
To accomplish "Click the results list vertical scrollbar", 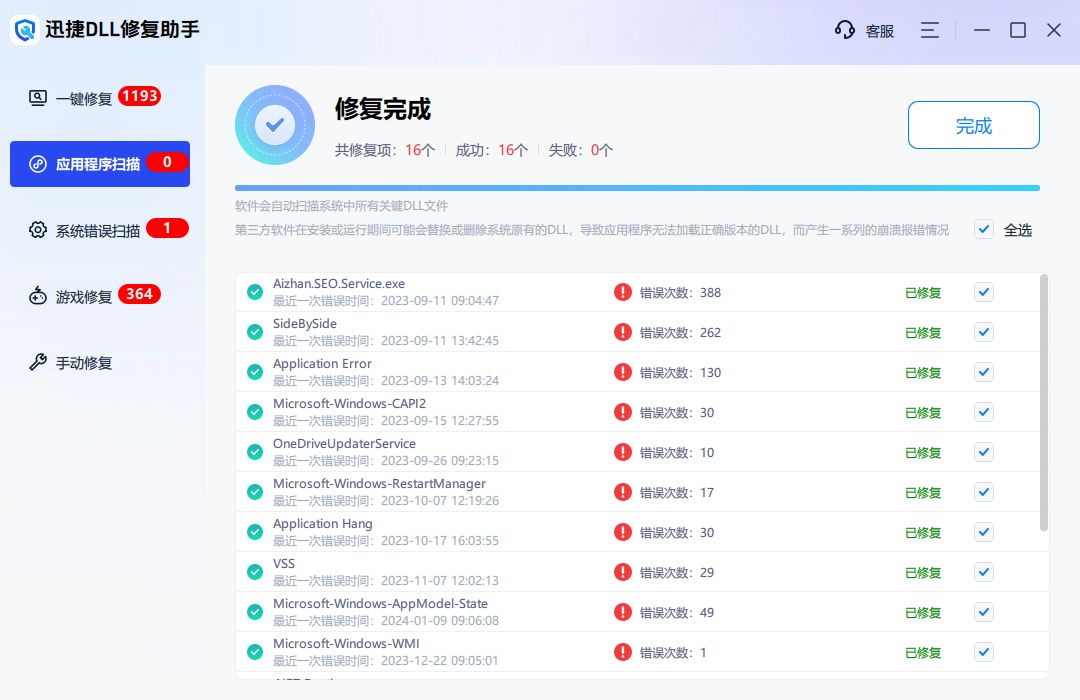I will (1043, 402).
